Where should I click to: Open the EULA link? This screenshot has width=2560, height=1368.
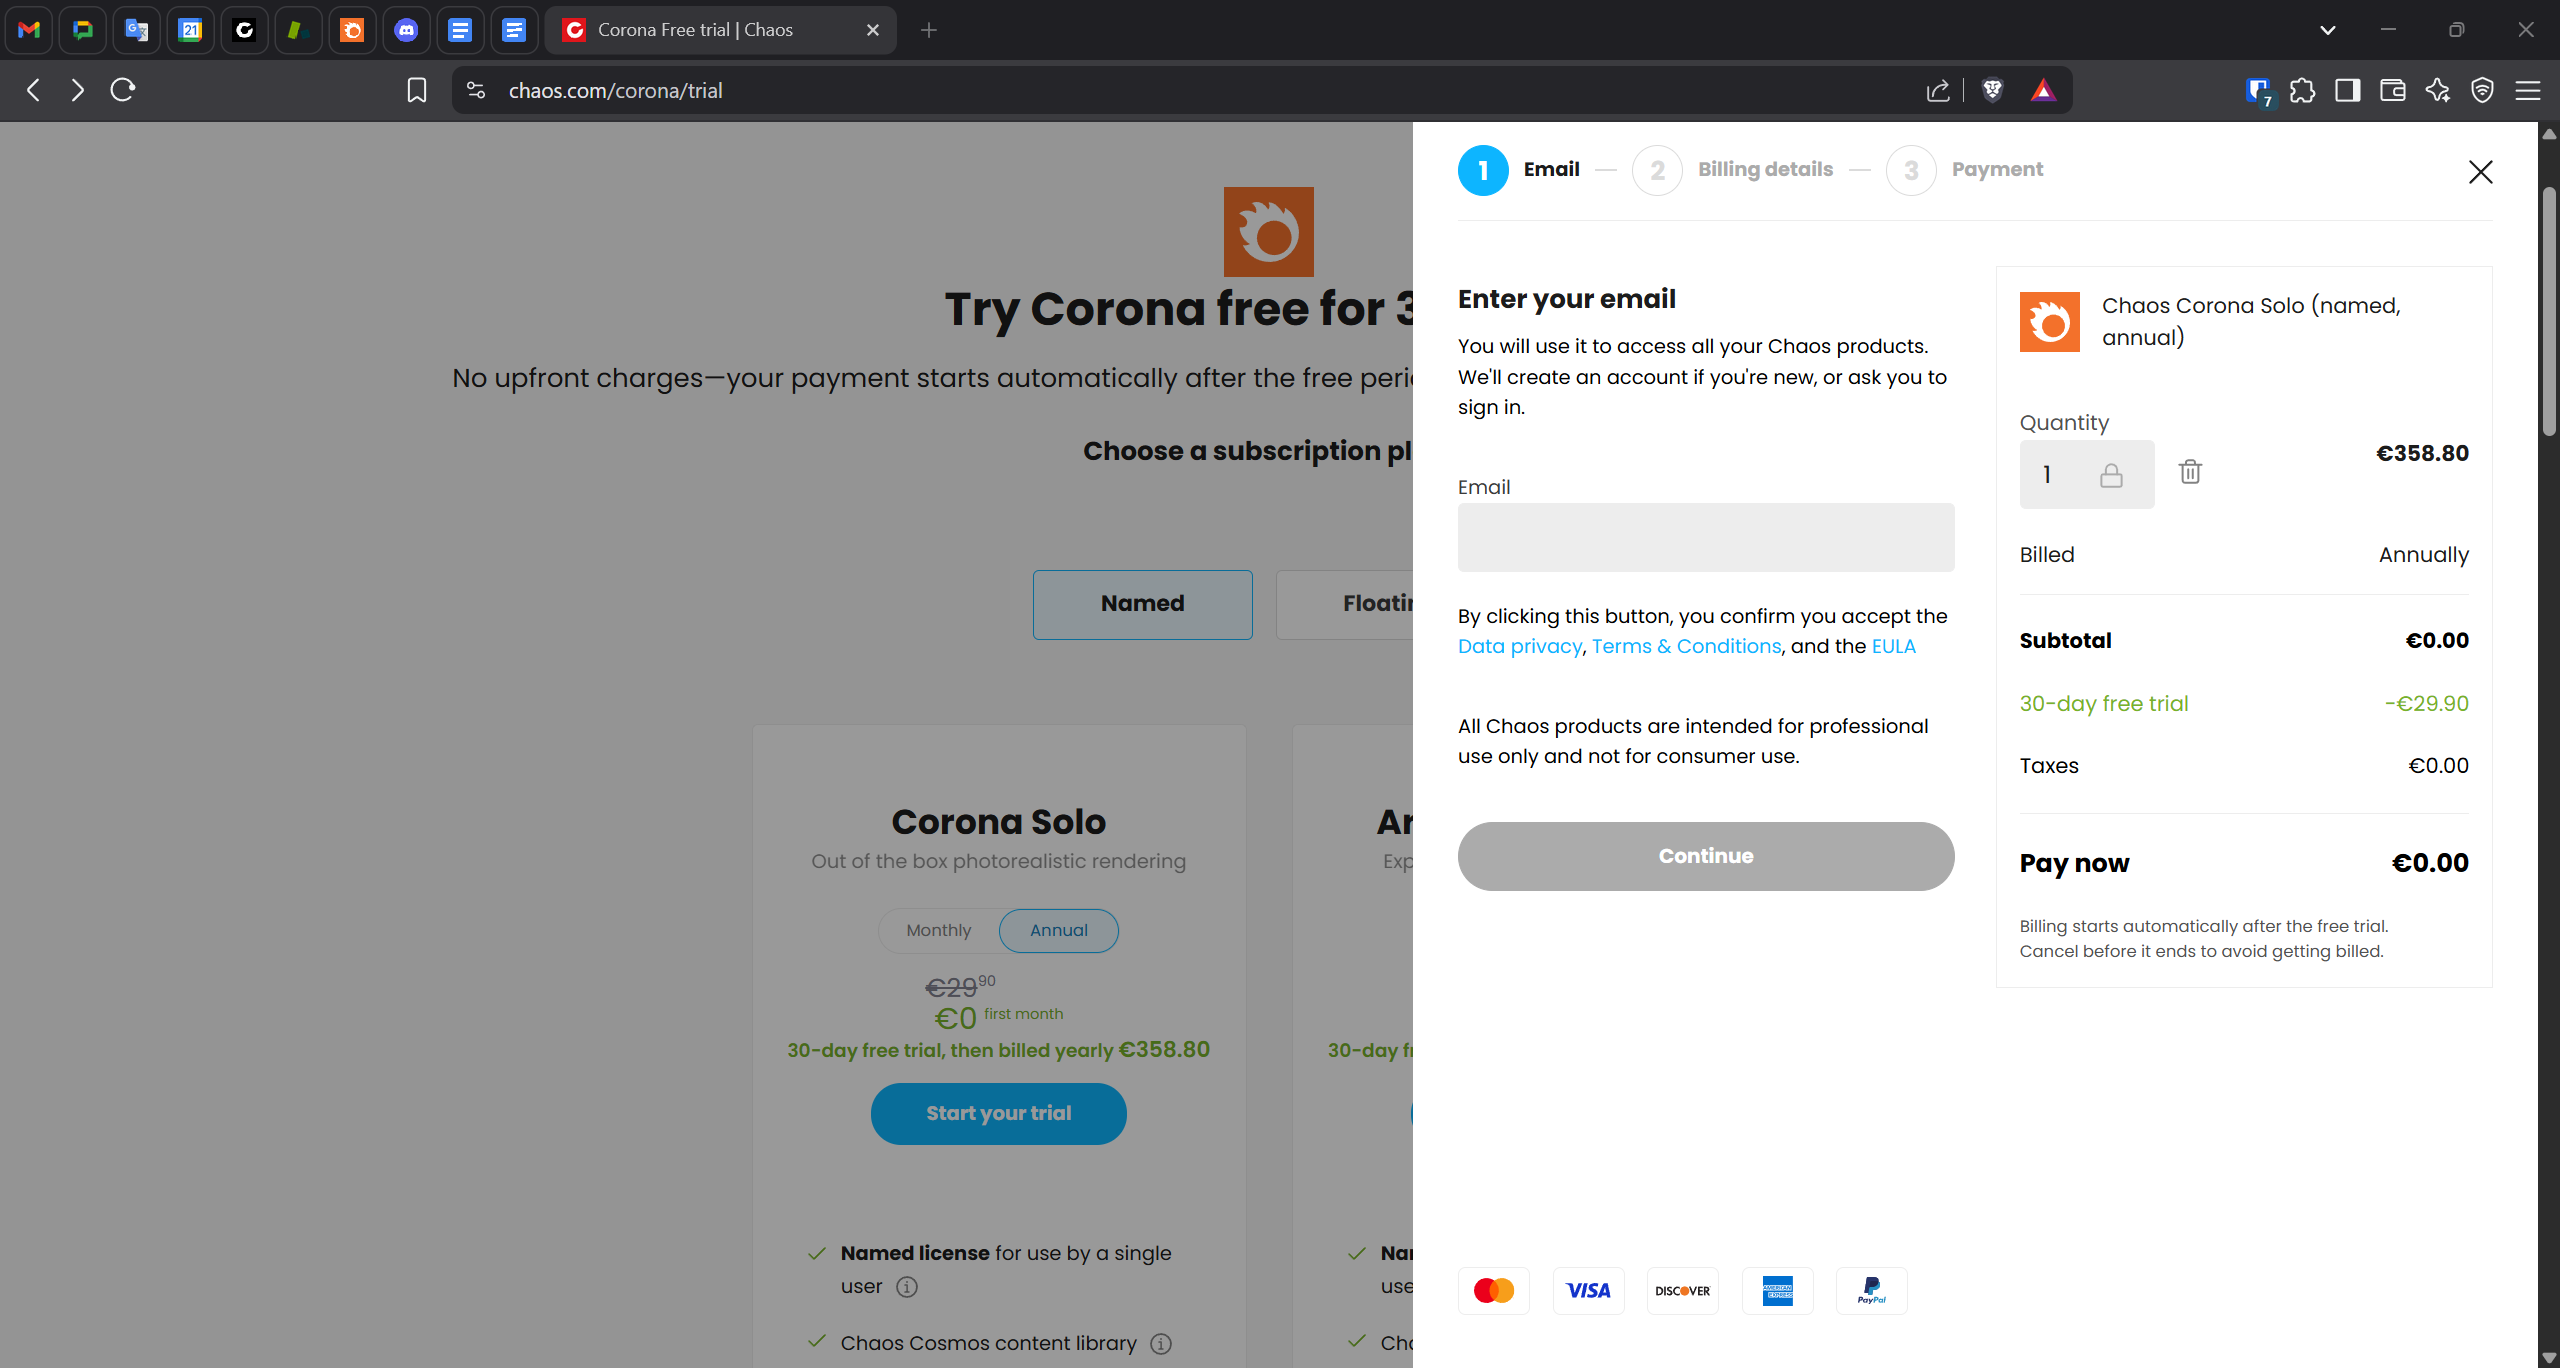click(1893, 646)
